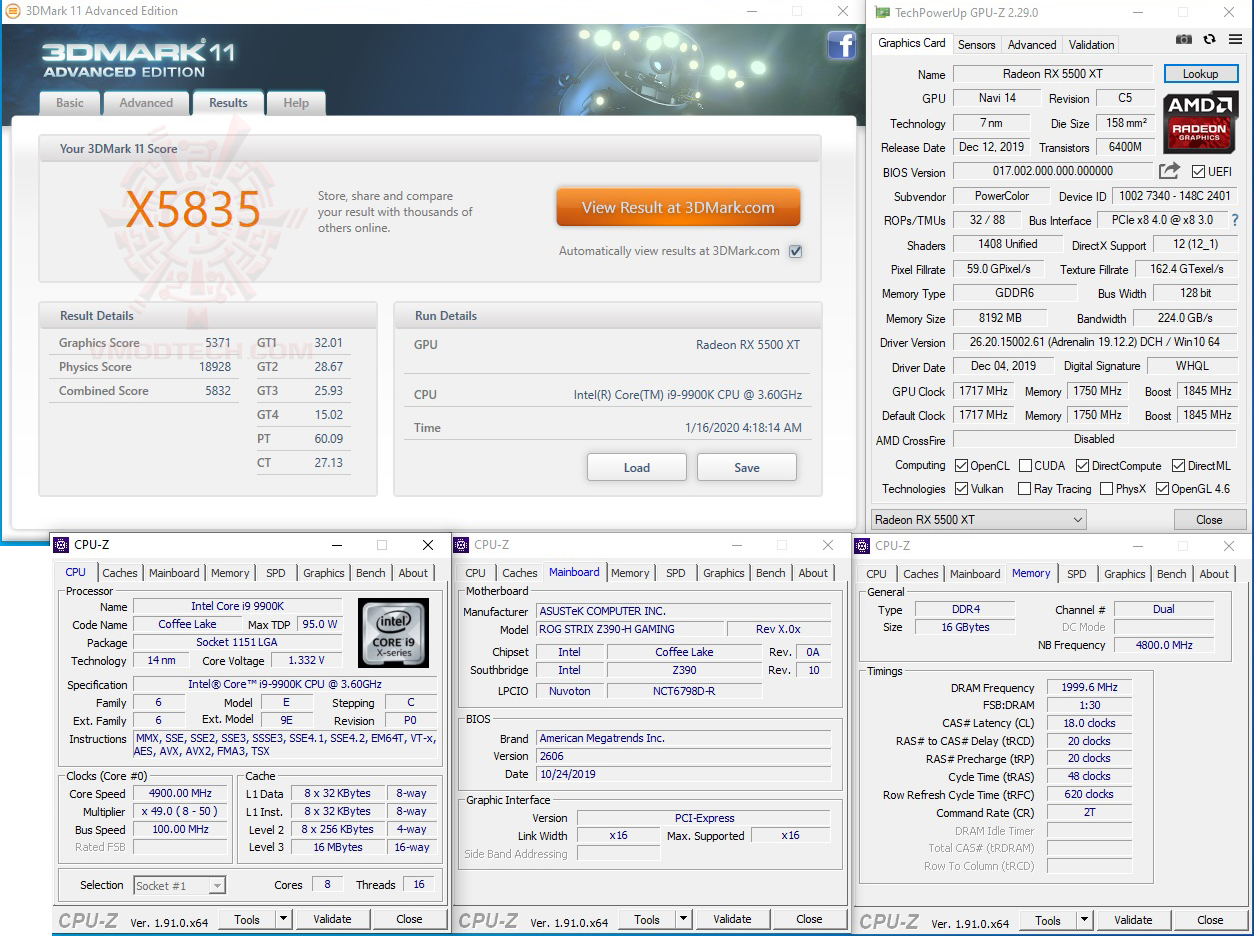Switch to the Basic tab in 3DMark 11
The image size is (1254, 936).
coord(70,103)
